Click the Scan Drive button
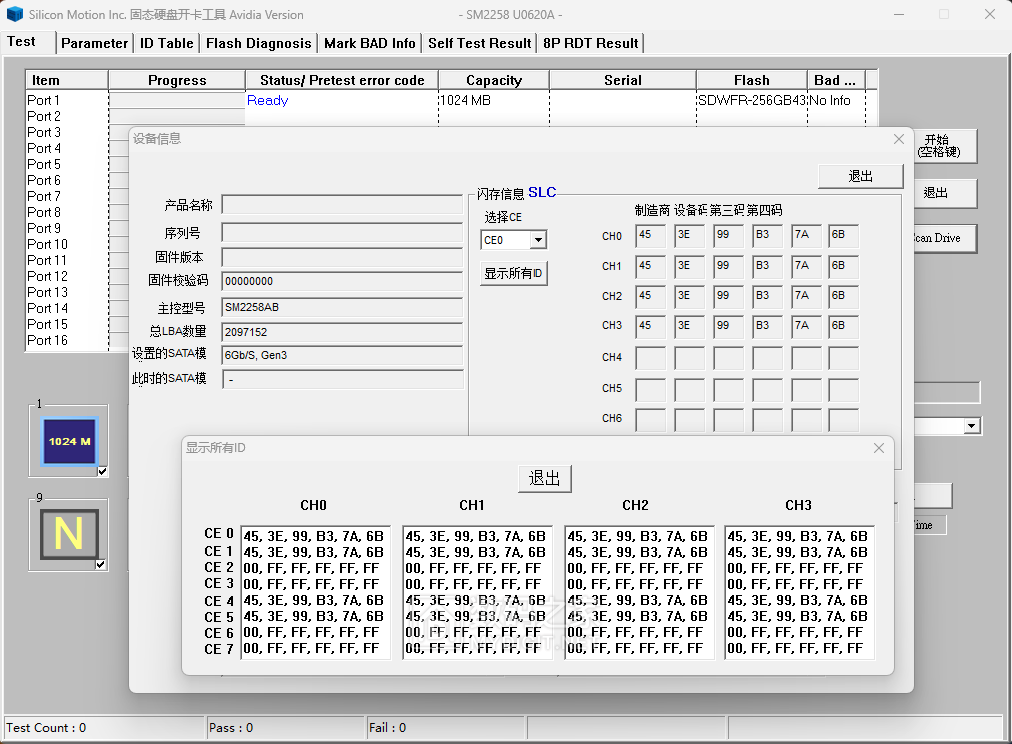1012x744 pixels. [944, 238]
